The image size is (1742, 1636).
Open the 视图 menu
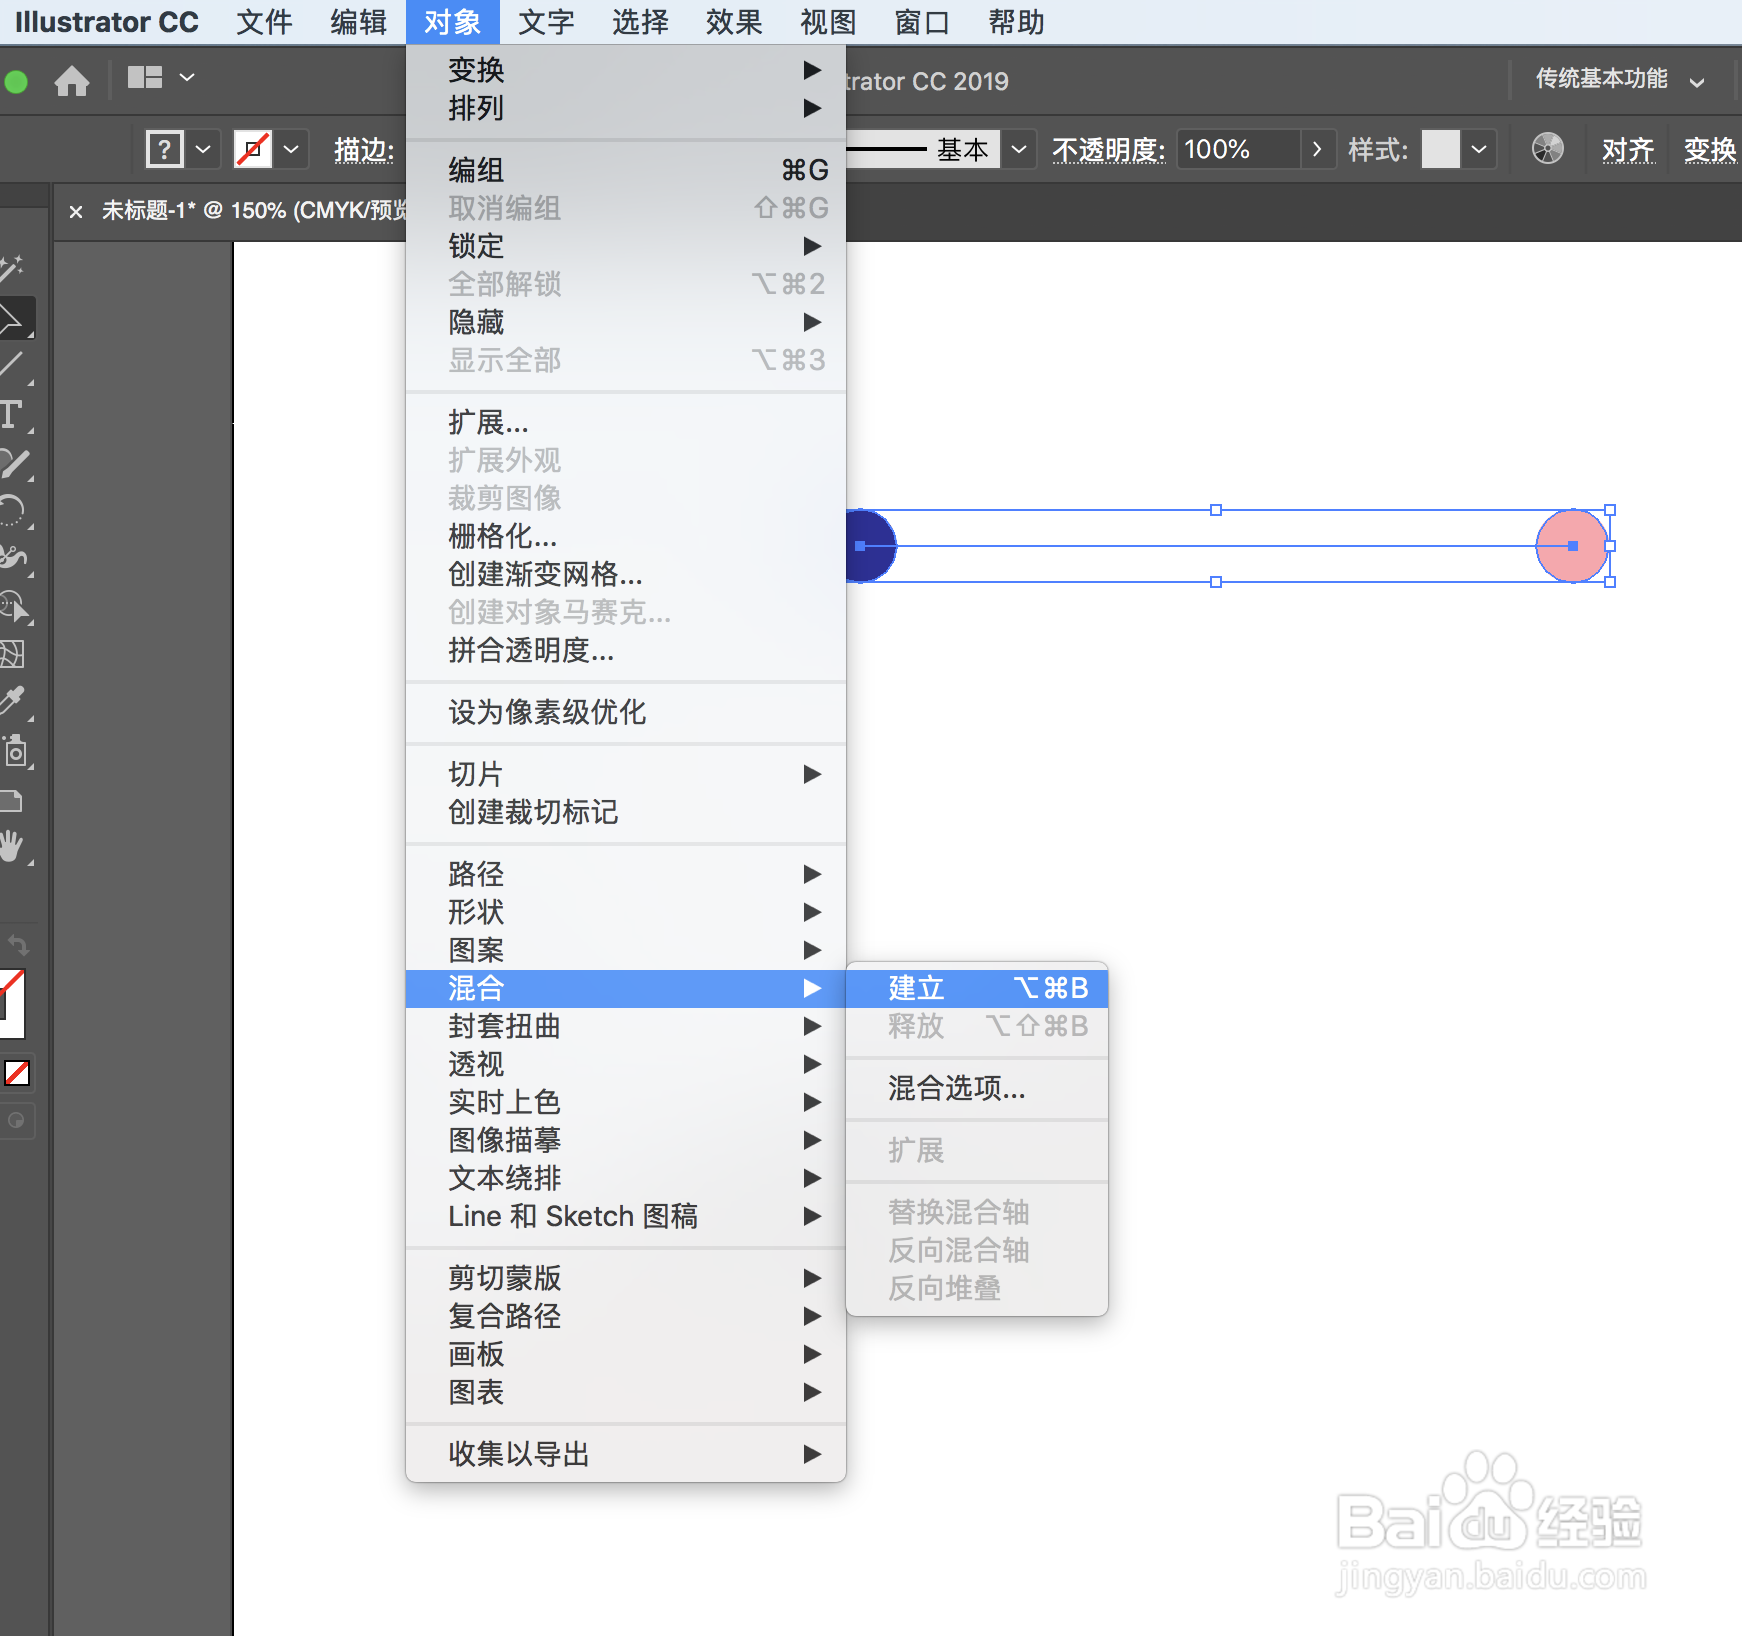pyautogui.click(x=828, y=22)
